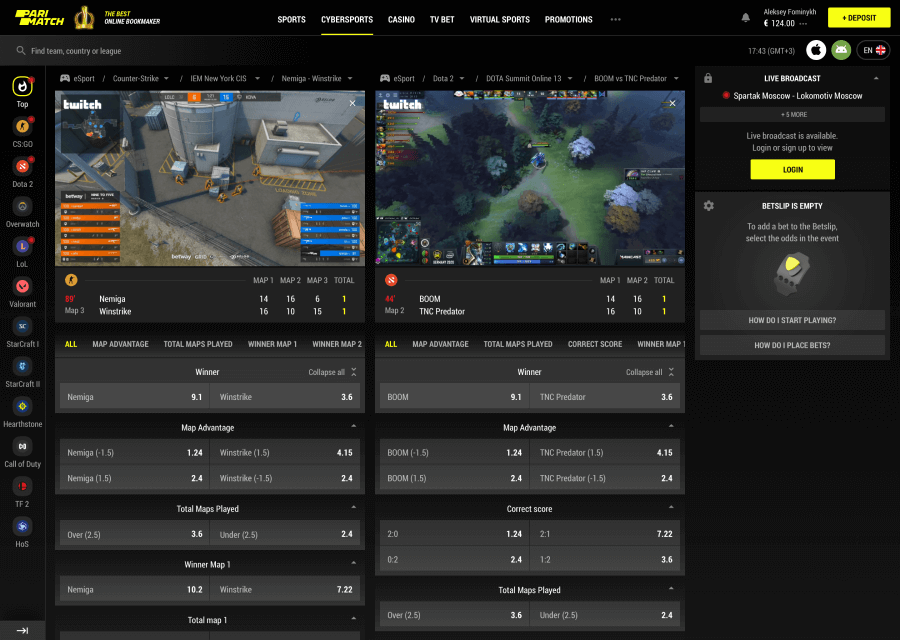Collapse Correct score section

coord(671,507)
